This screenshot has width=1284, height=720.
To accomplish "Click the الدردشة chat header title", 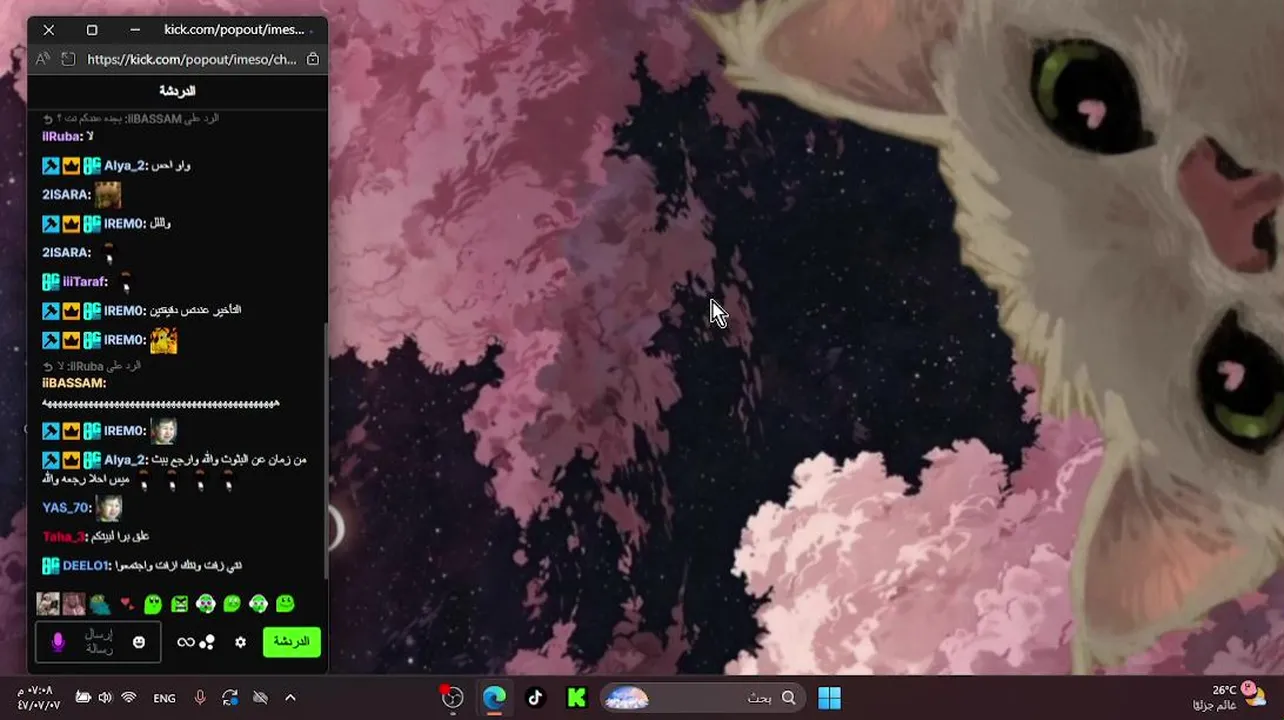I will click(177, 91).
